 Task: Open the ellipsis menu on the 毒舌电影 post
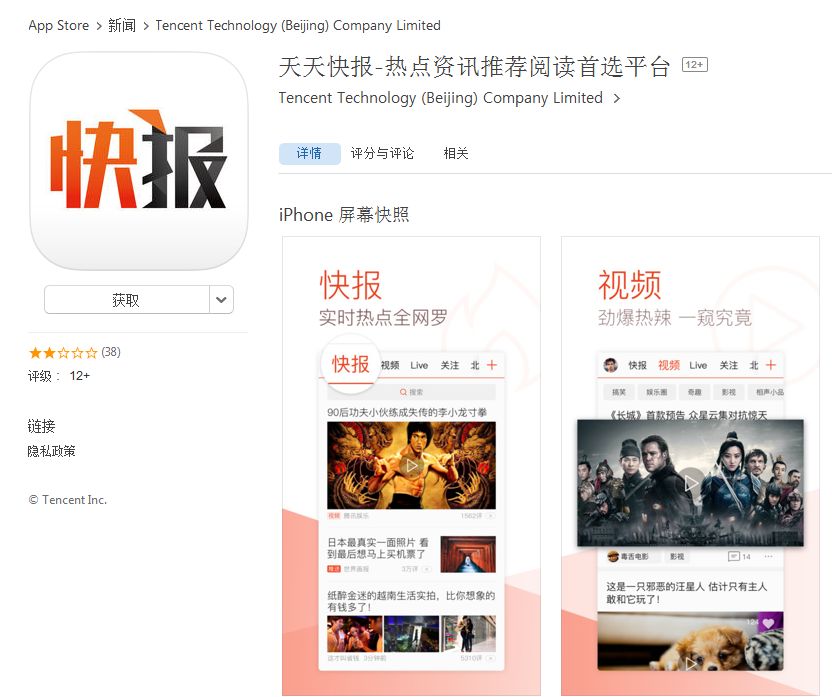(767, 556)
